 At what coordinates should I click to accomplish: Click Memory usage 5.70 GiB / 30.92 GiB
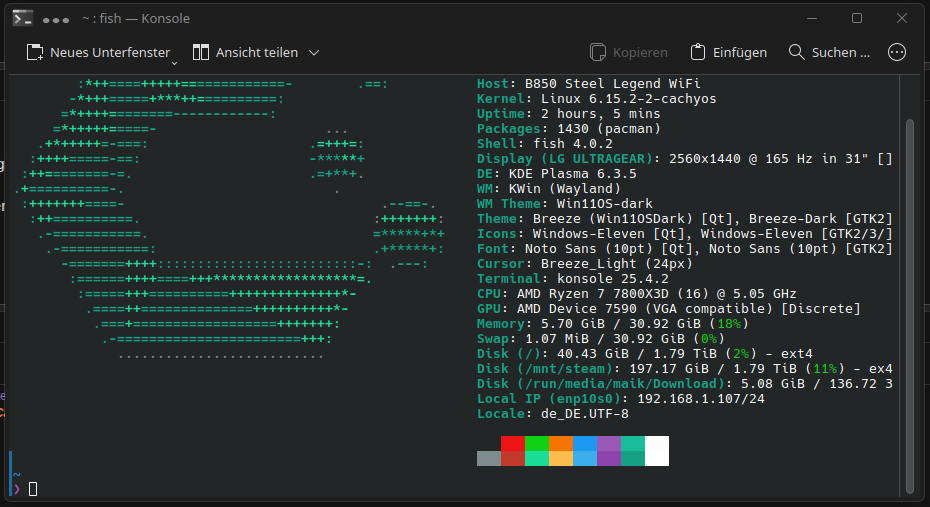pyautogui.click(x=621, y=324)
